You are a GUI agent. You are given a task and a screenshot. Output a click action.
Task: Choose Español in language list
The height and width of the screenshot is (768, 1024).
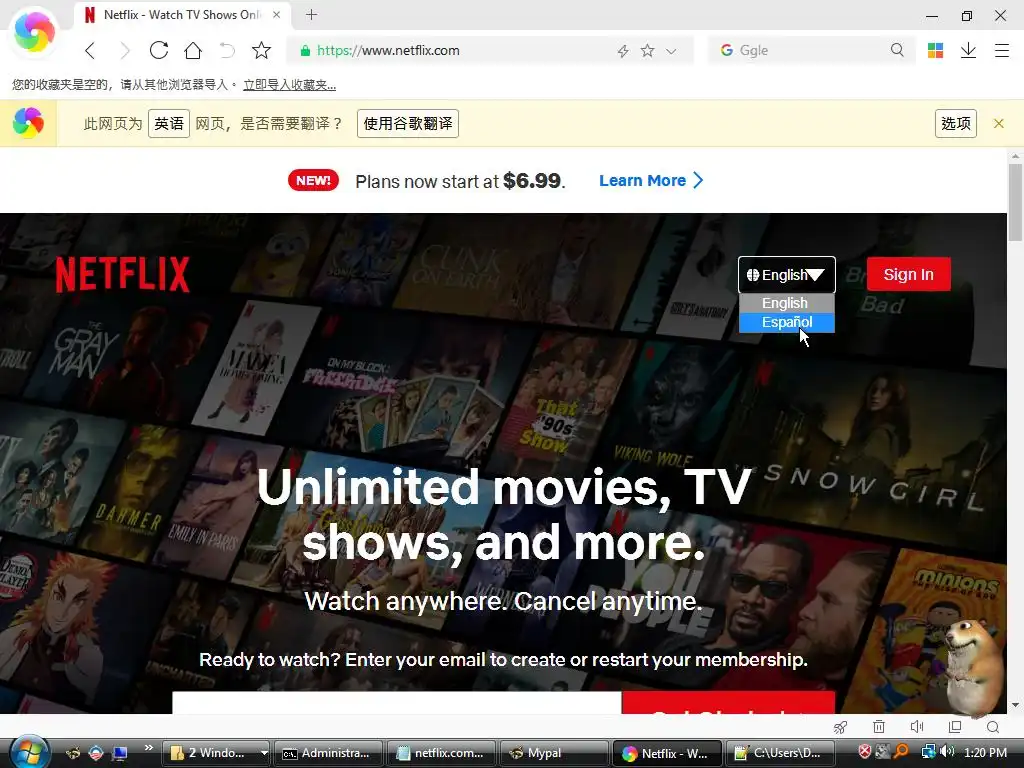(x=786, y=322)
